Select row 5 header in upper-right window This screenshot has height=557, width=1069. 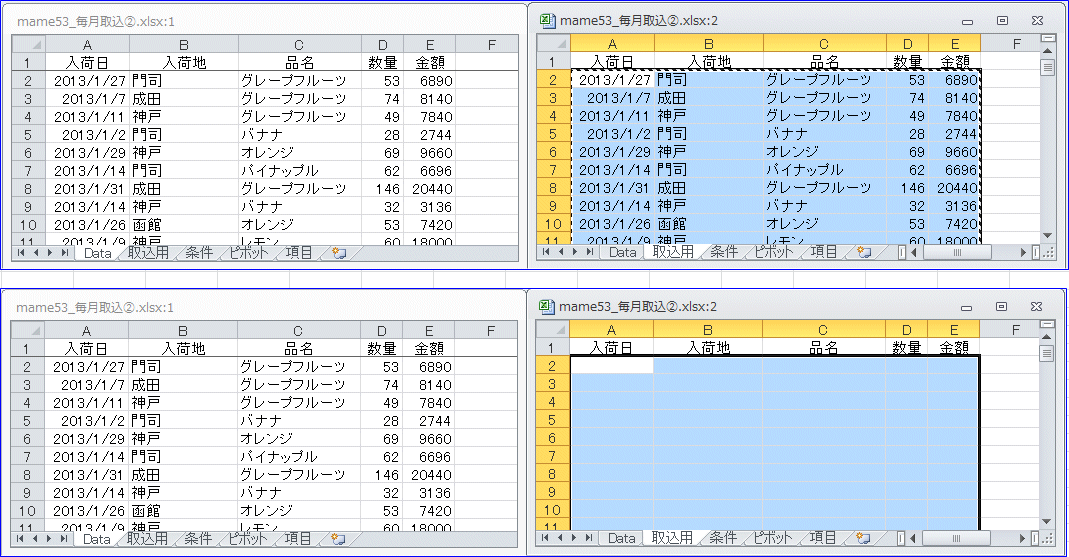(x=554, y=134)
